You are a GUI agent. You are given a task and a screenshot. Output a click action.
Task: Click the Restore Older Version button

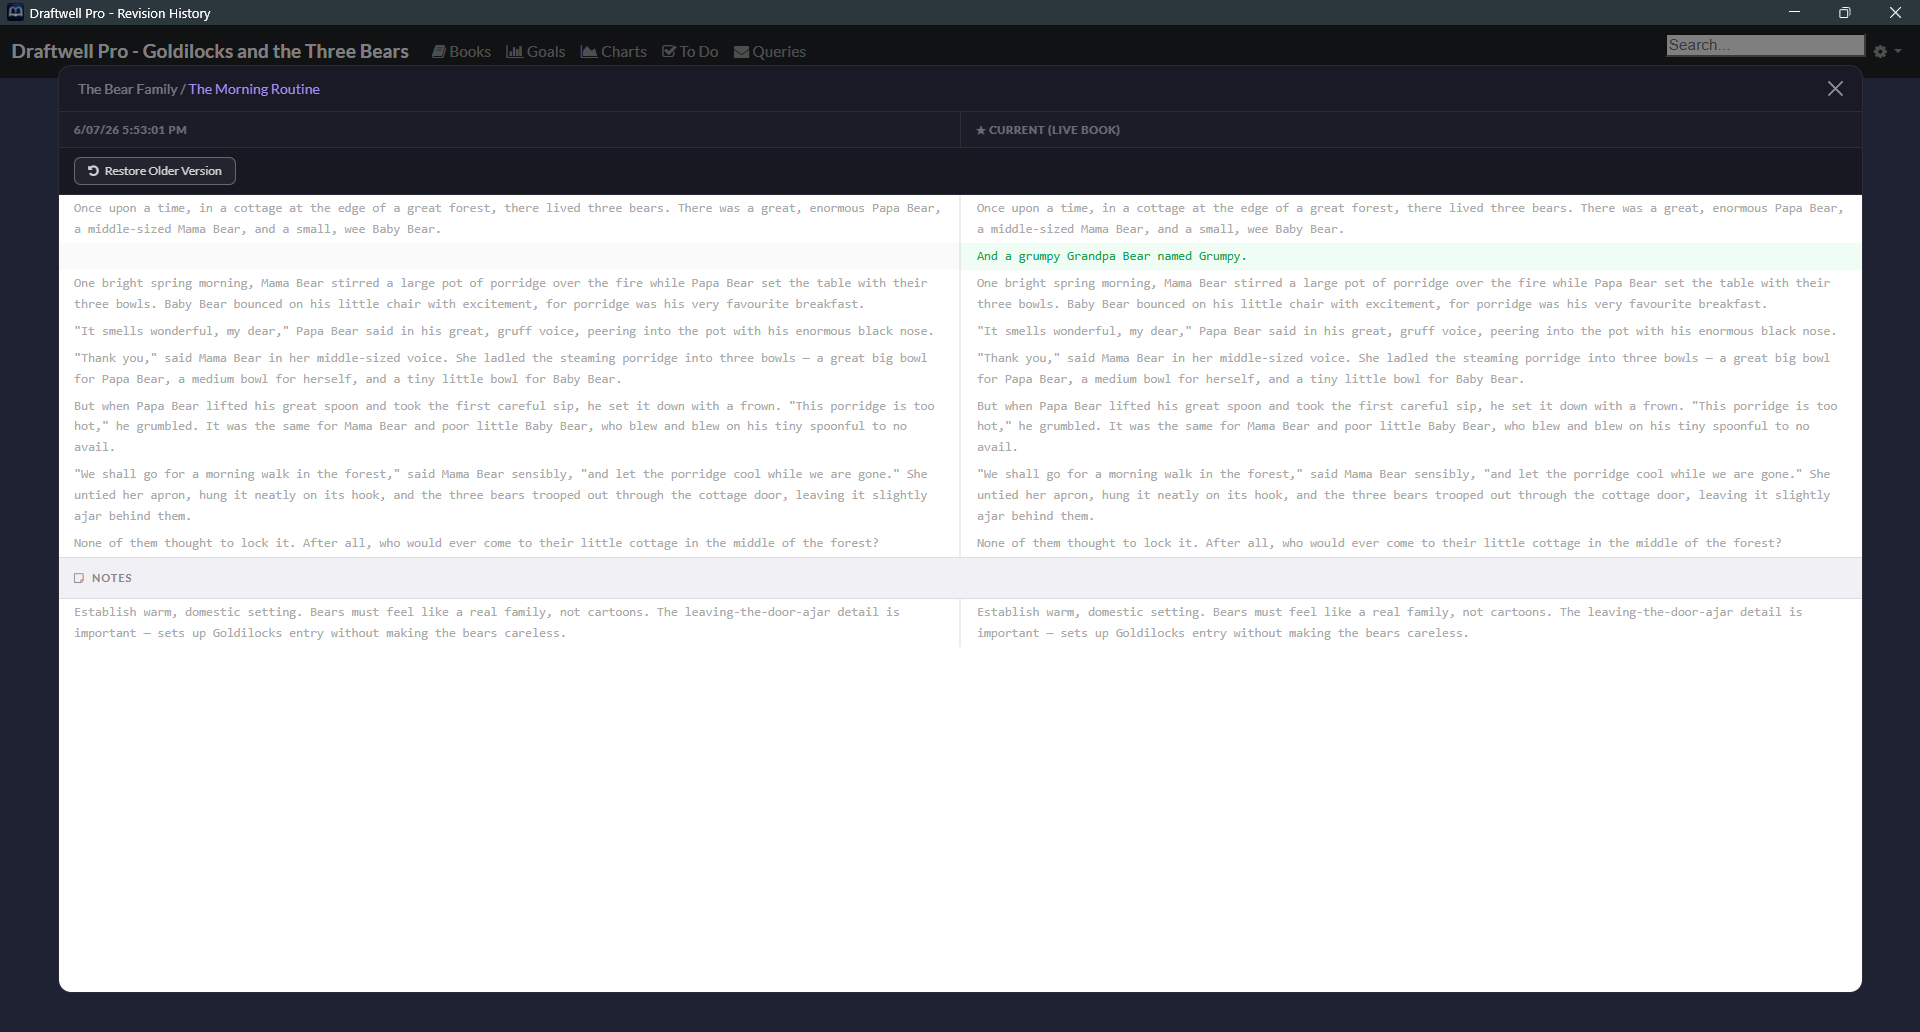[x=155, y=171]
